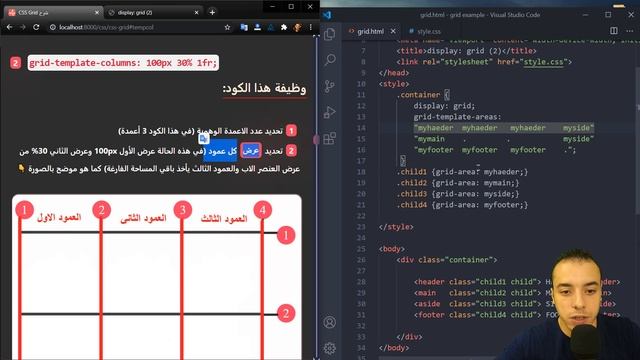Click the .child4 grid-area myfooter line
Viewport: 640px width, 360px height.
[x=462, y=205]
